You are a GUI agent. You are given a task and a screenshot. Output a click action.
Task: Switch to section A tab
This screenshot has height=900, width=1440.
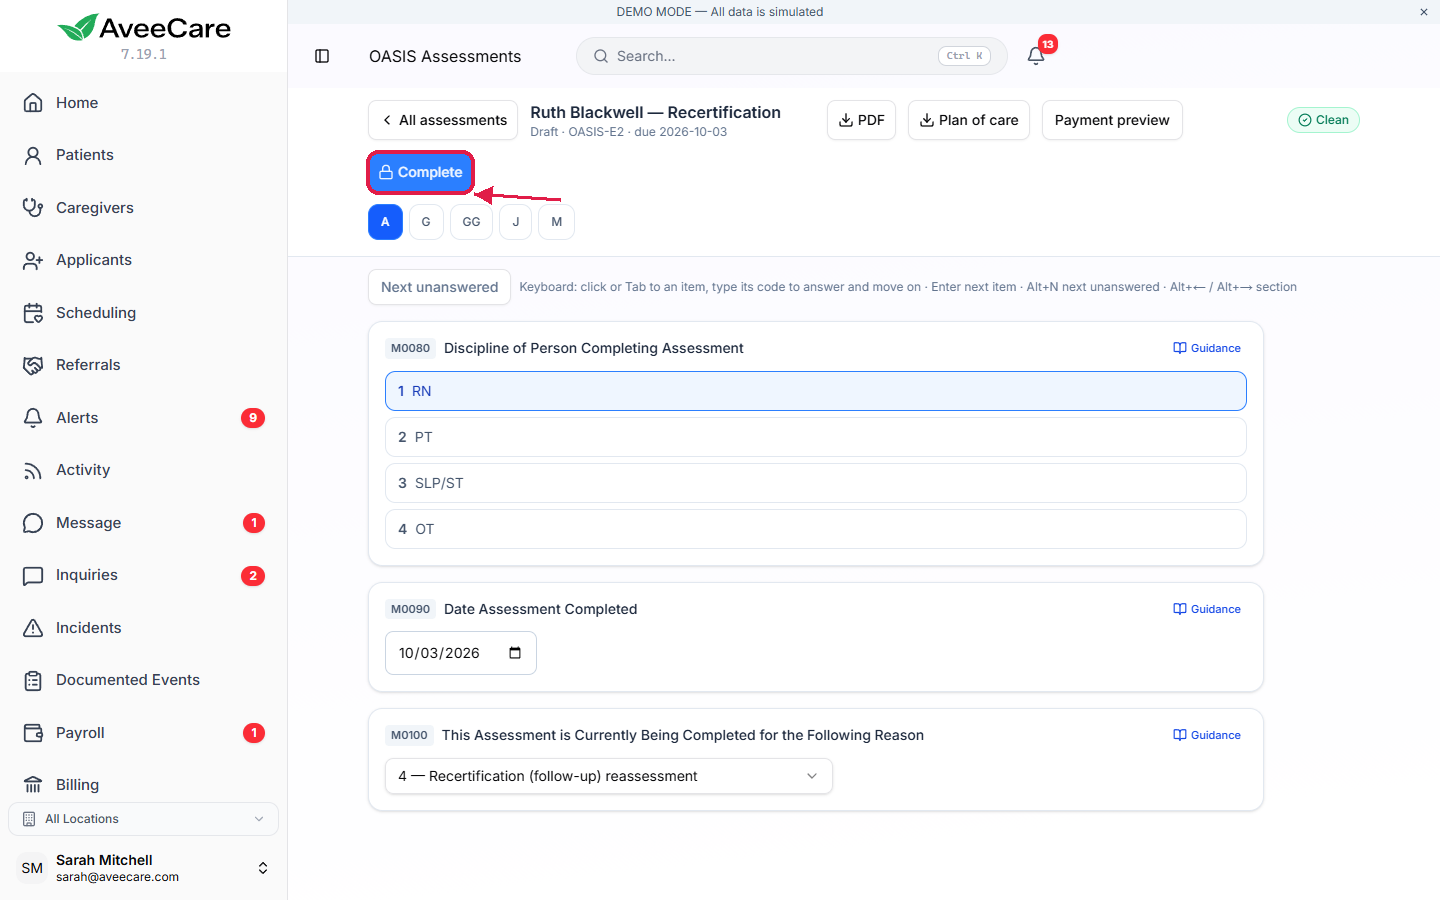coord(385,222)
